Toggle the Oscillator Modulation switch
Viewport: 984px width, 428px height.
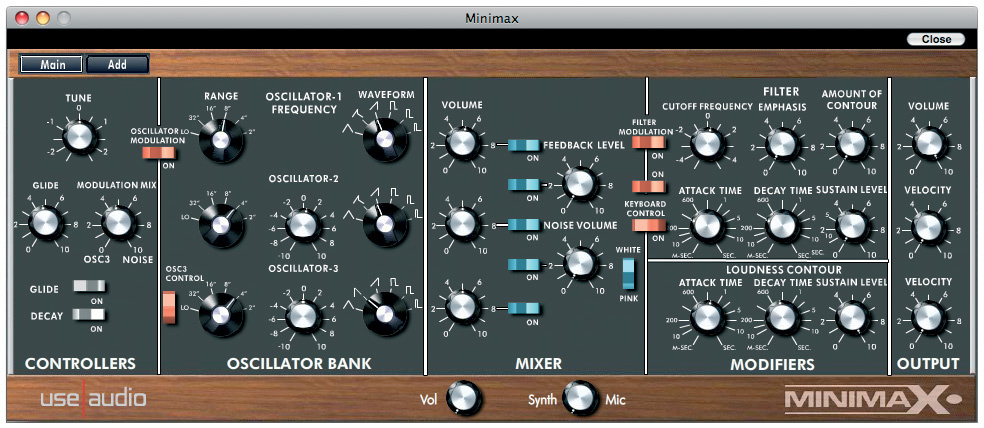point(159,153)
